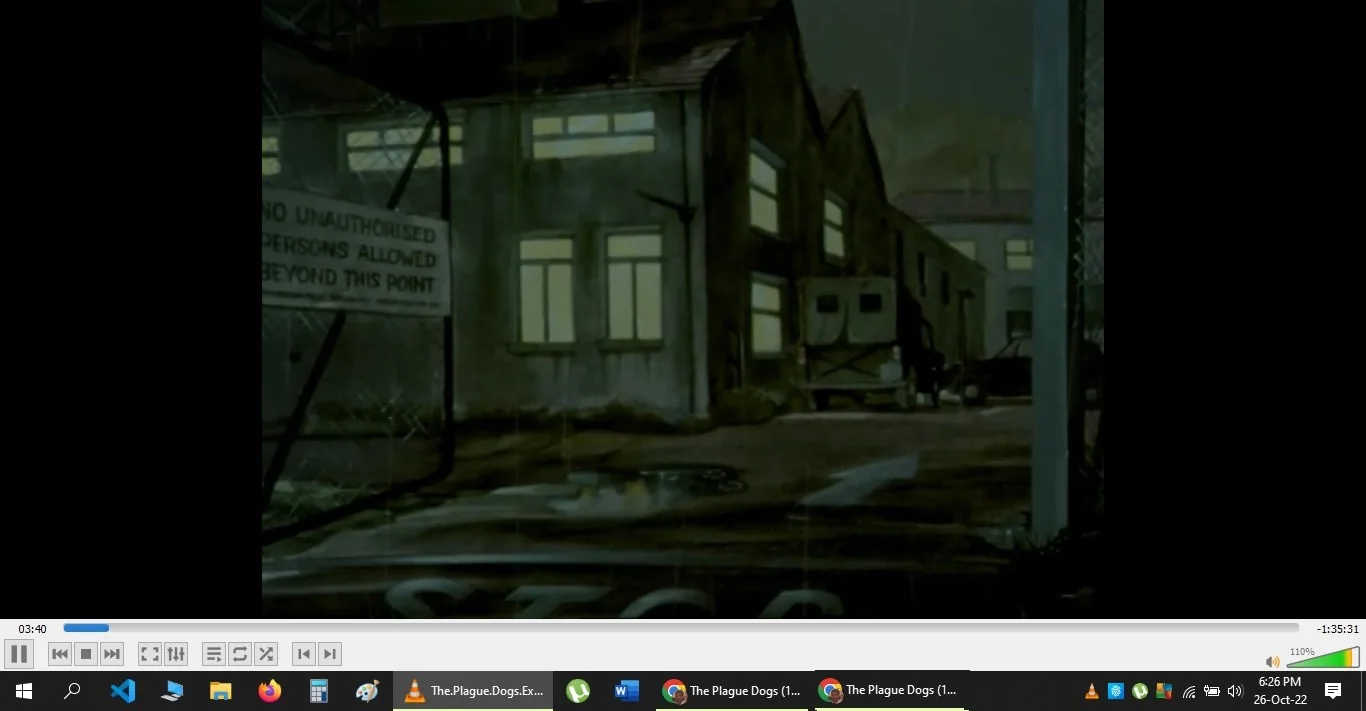Open extended settings and effects panel
Viewport: 1366px width, 711px height.
coord(176,654)
